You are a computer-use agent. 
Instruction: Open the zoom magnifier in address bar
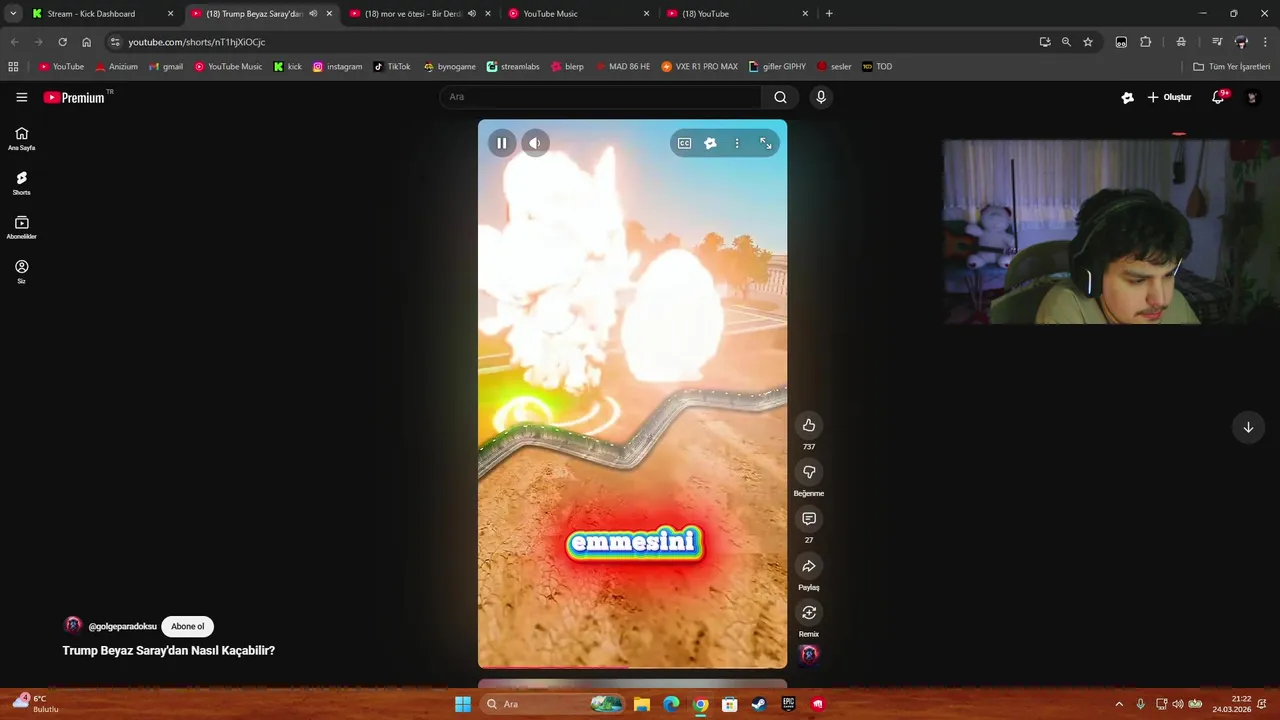(1066, 42)
